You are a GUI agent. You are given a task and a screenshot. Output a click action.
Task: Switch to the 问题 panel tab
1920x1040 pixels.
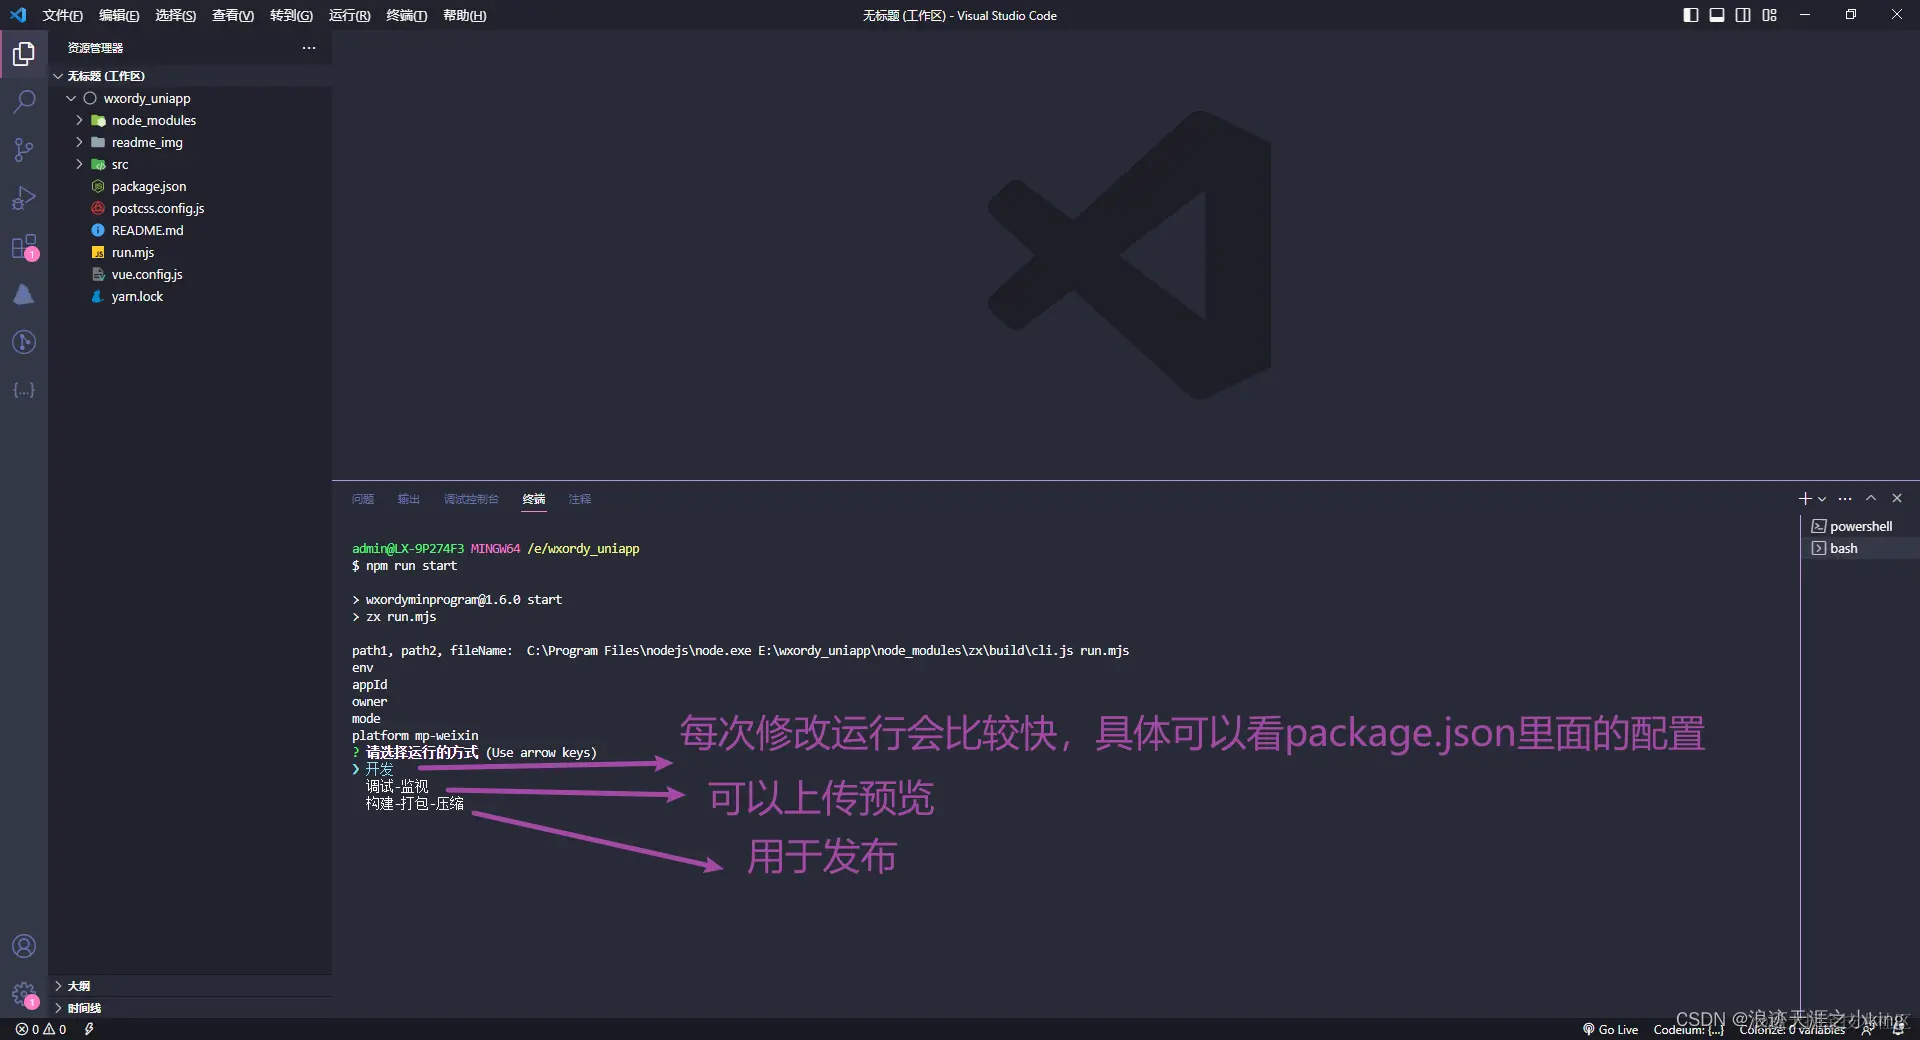[363, 499]
